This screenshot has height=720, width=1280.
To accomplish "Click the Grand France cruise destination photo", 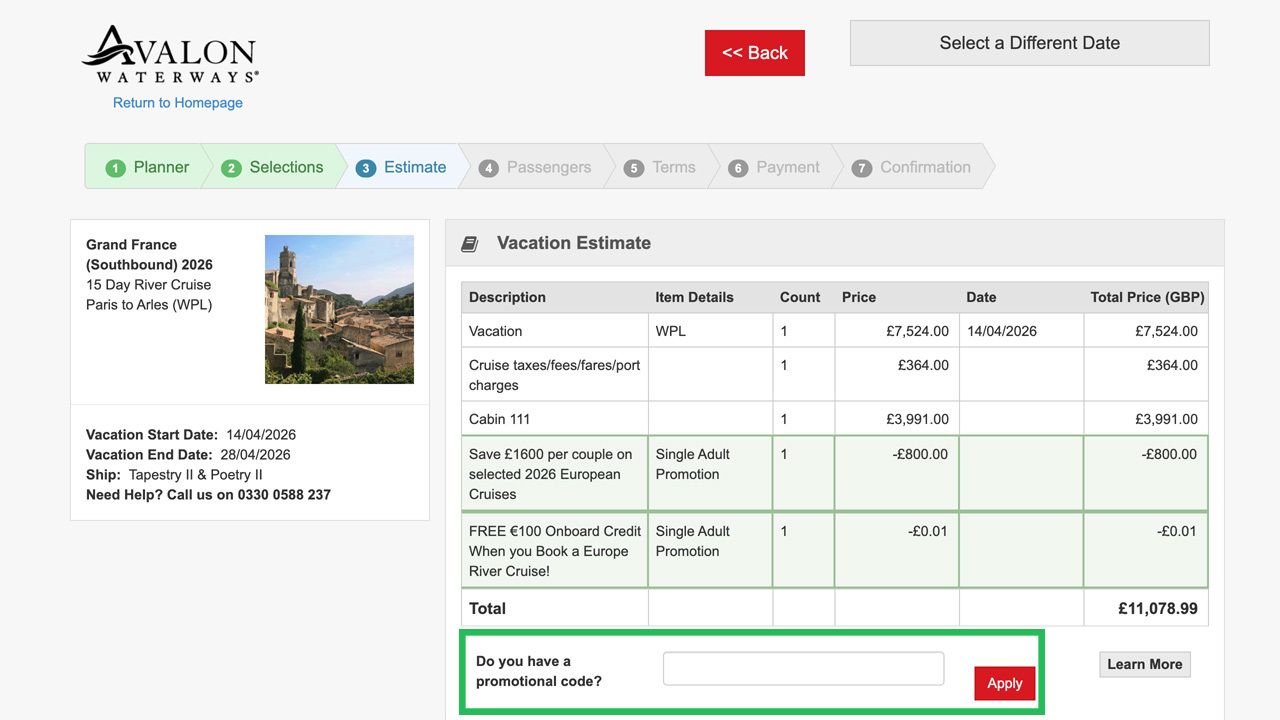I will coord(338,308).
